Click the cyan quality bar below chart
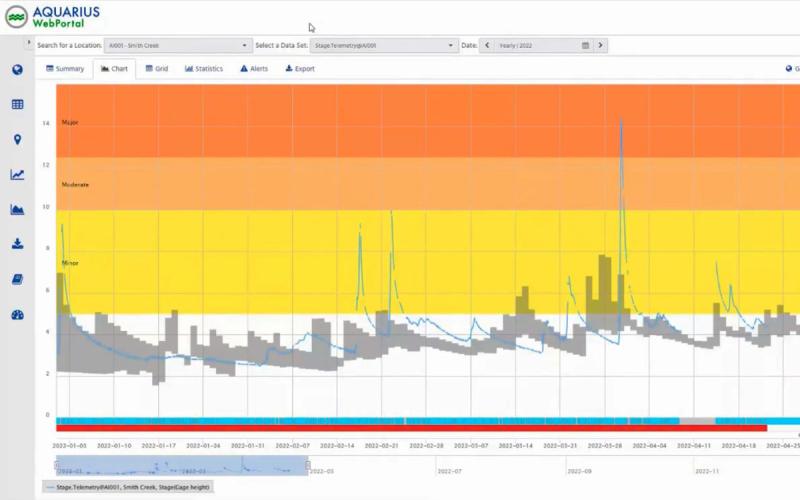The image size is (800, 500). (x=367, y=421)
